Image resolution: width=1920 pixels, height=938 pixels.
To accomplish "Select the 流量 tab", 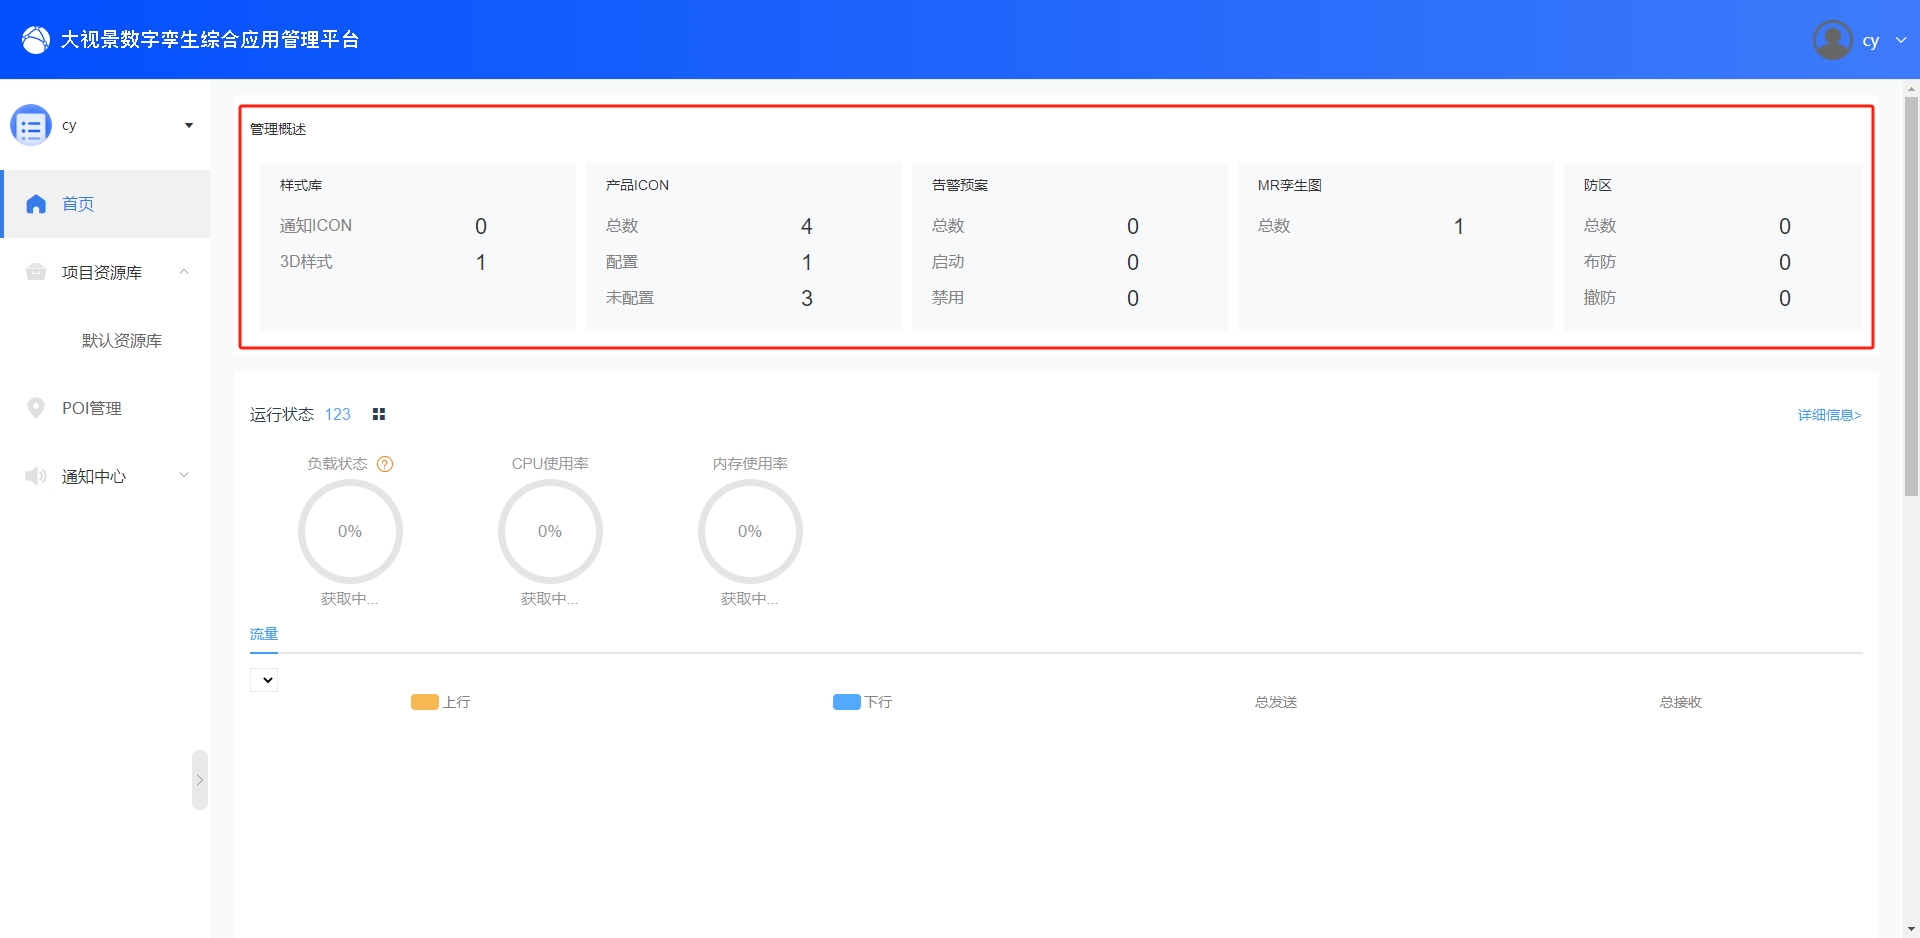I will tap(264, 634).
